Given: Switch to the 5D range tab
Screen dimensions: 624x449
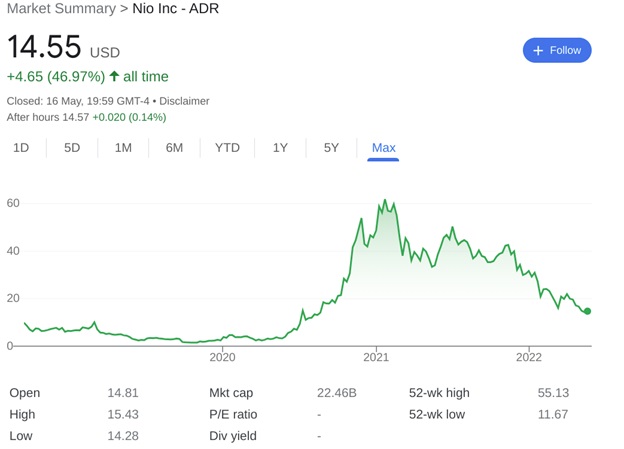Looking at the screenshot, I should [72, 148].
